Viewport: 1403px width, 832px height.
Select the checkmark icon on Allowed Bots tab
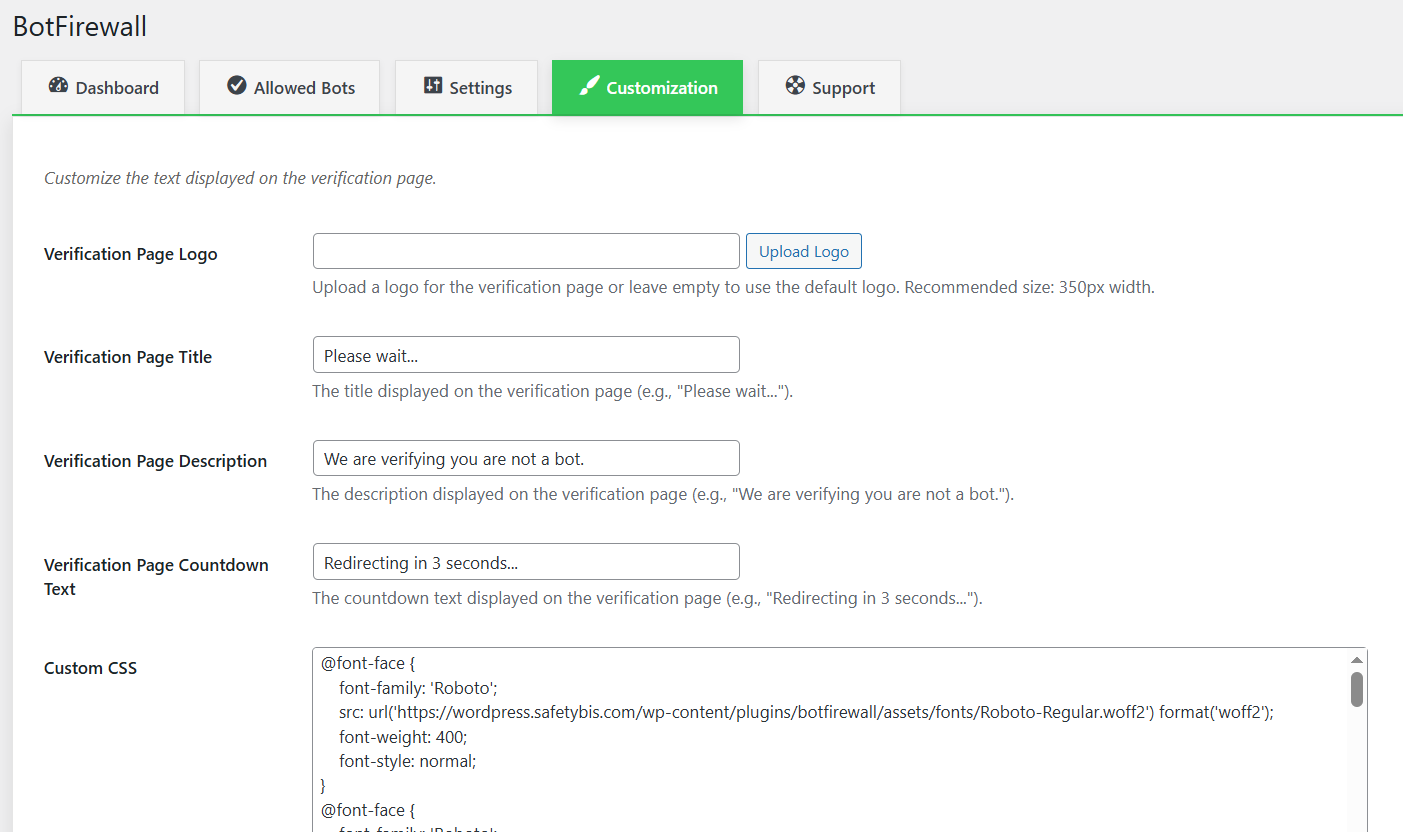point(236,87)
